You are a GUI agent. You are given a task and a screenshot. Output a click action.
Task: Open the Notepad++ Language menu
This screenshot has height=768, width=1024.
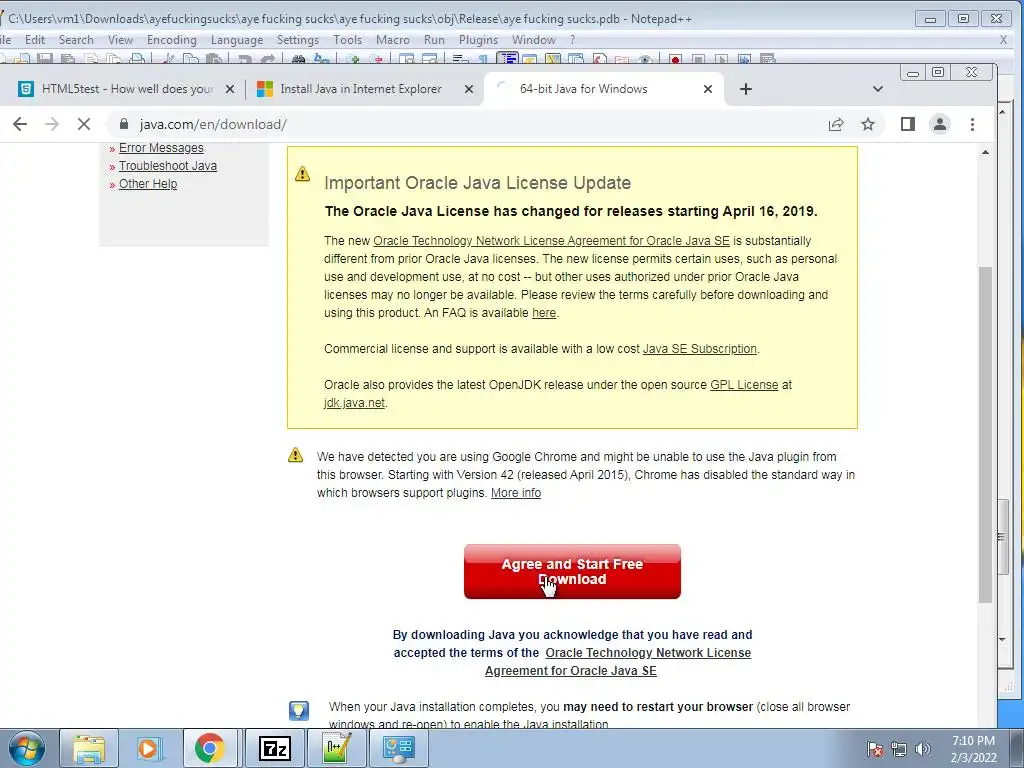(x=237, y=40)
